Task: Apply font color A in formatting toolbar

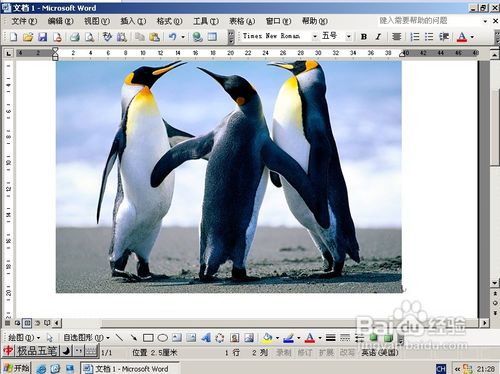Action: click(x=462, y=37)
